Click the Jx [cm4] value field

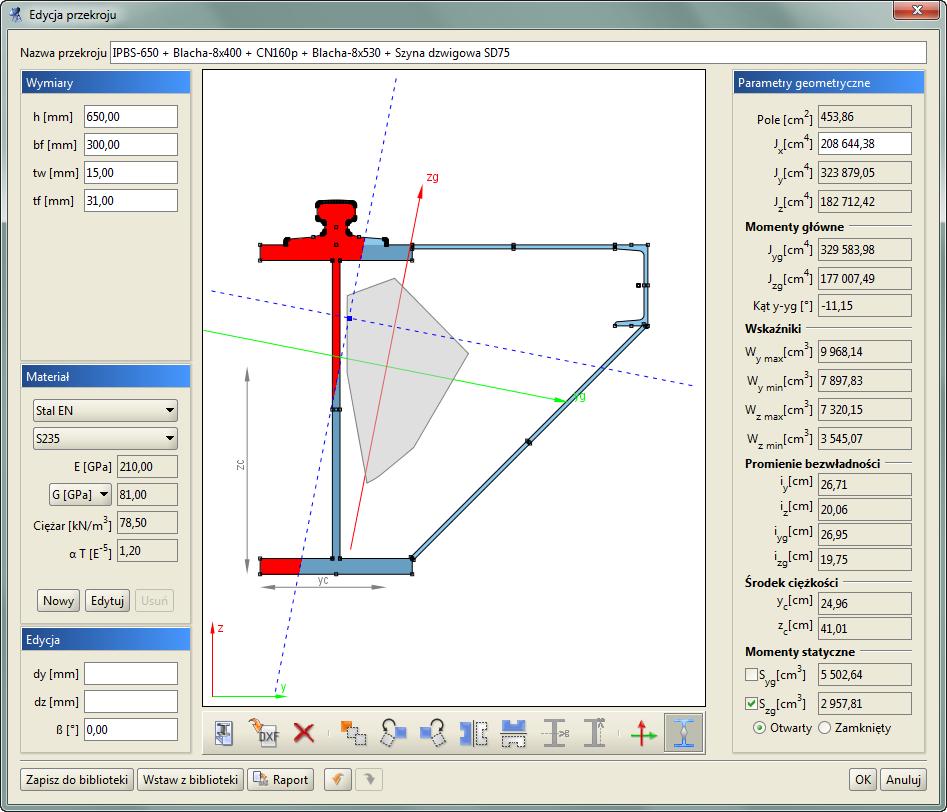[865, 143]
